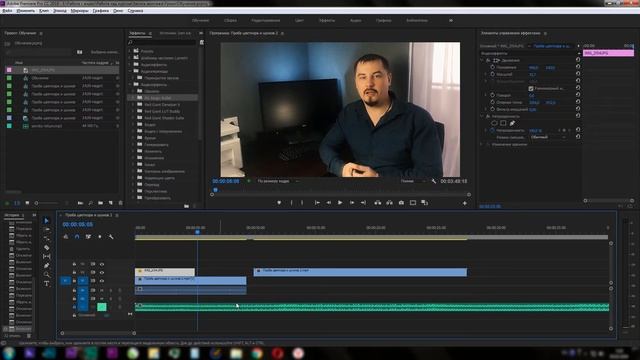This screenshot has height=360, width=640.
Task: Toggle uniform scale checkbox
Action: (x=531, y=89)
